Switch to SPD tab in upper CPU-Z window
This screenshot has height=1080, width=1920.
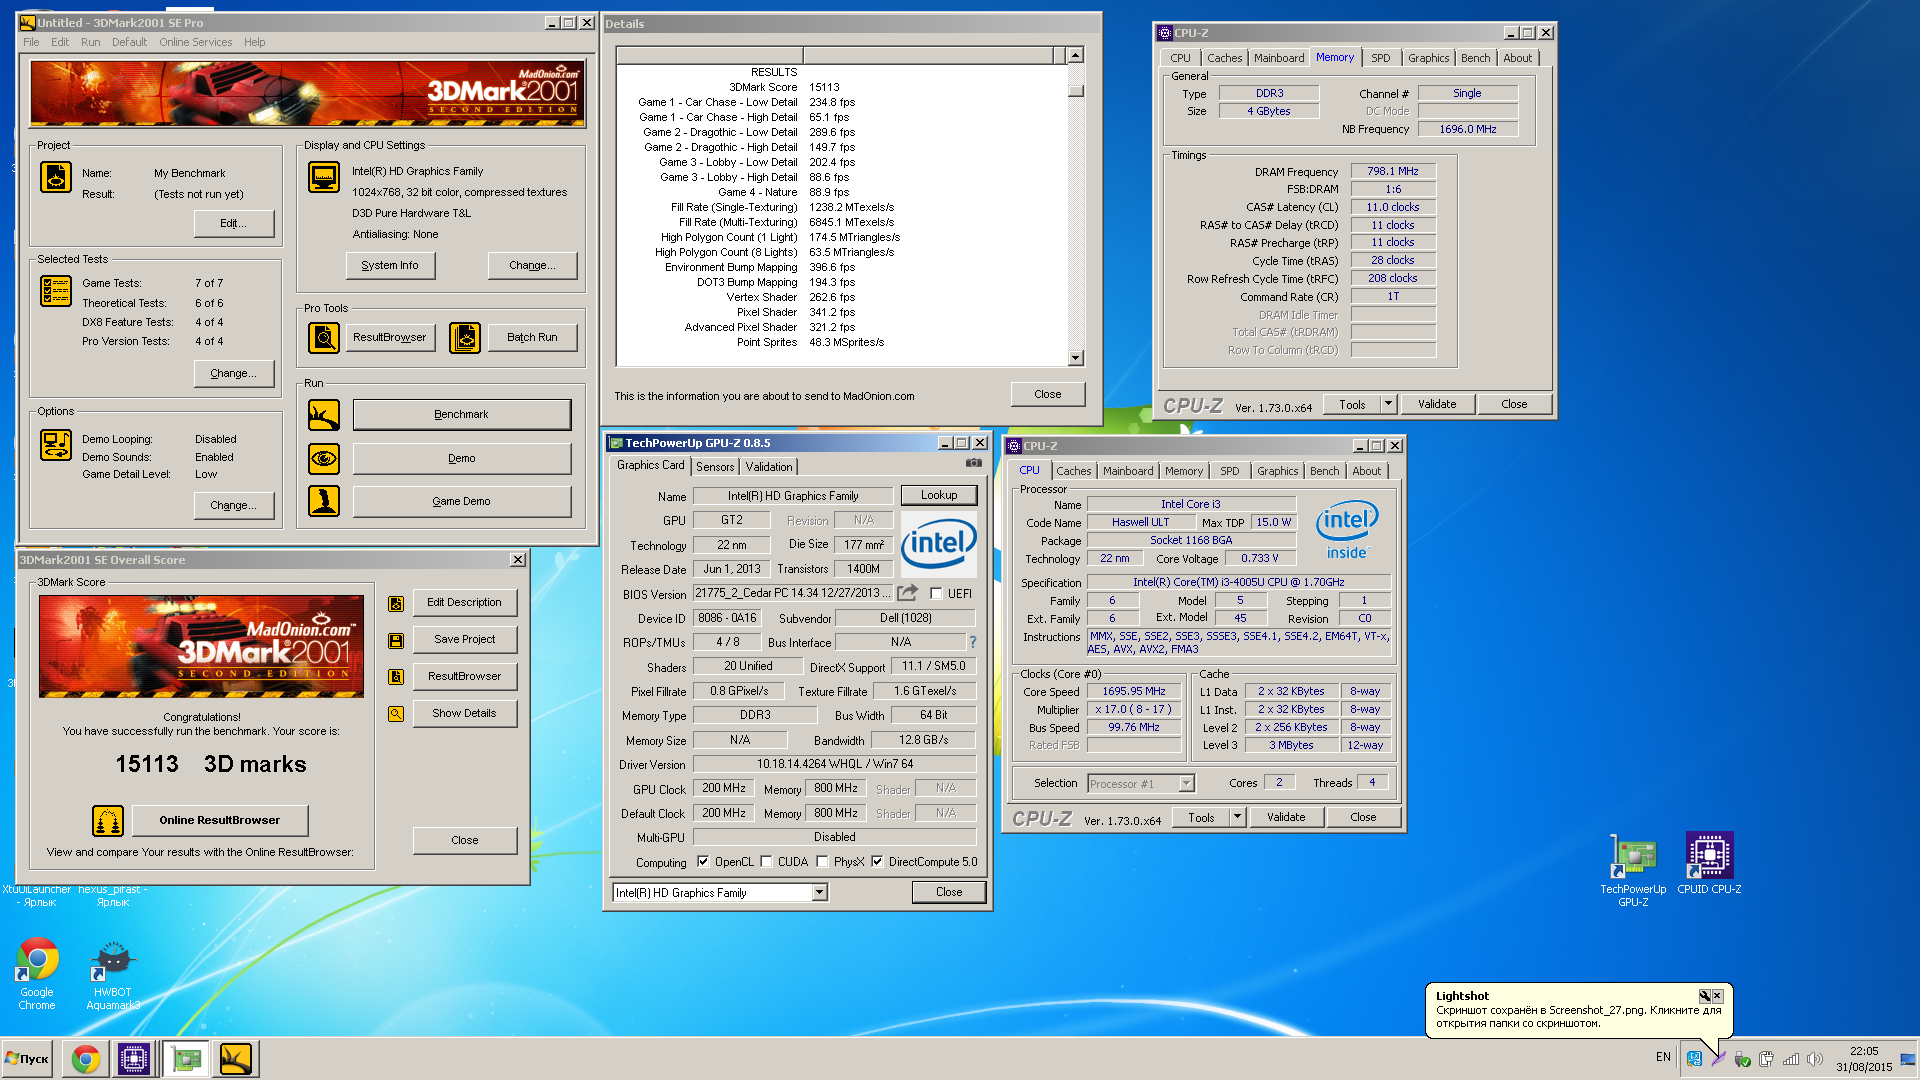point(1380,58)
